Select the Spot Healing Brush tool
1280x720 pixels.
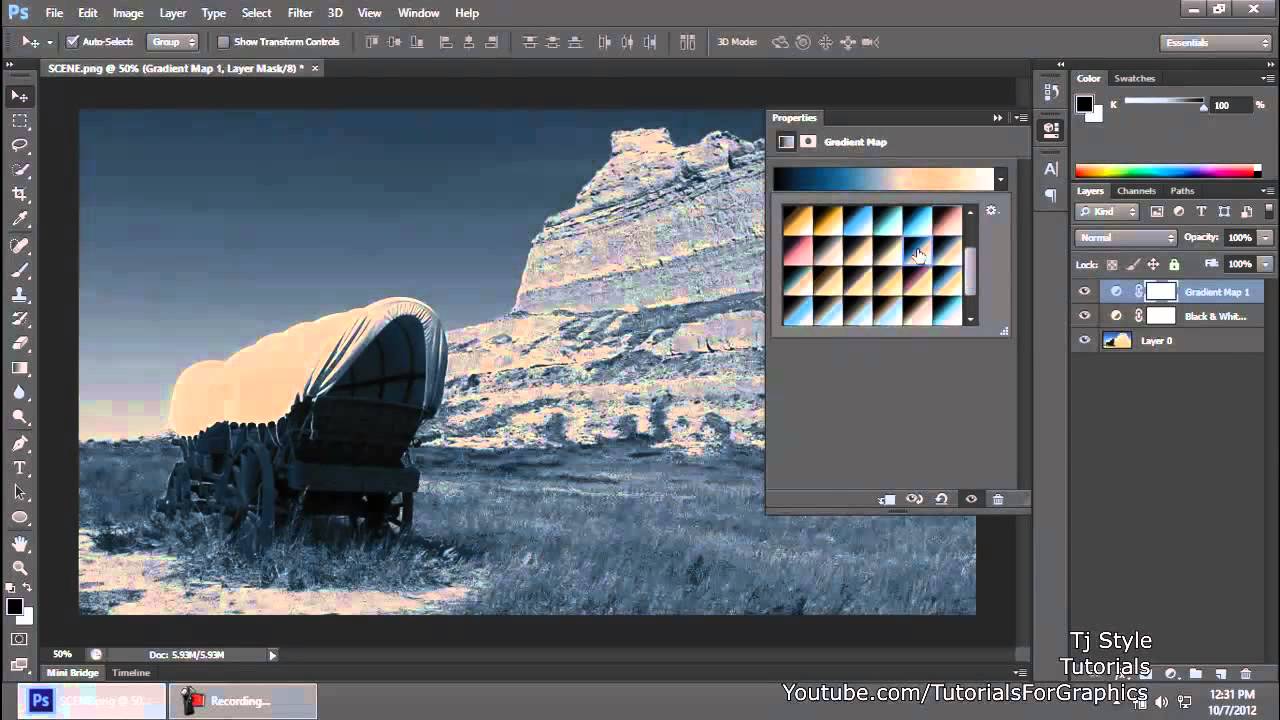tap(20, 245)
